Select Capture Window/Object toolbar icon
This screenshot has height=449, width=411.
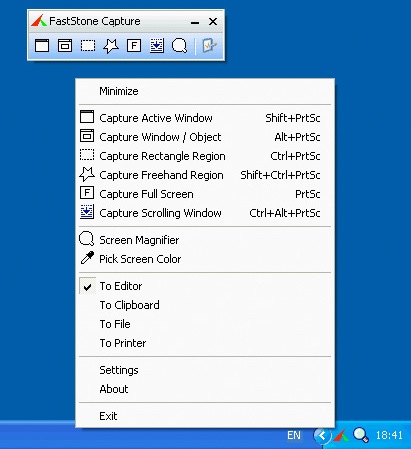pos(65,46)
